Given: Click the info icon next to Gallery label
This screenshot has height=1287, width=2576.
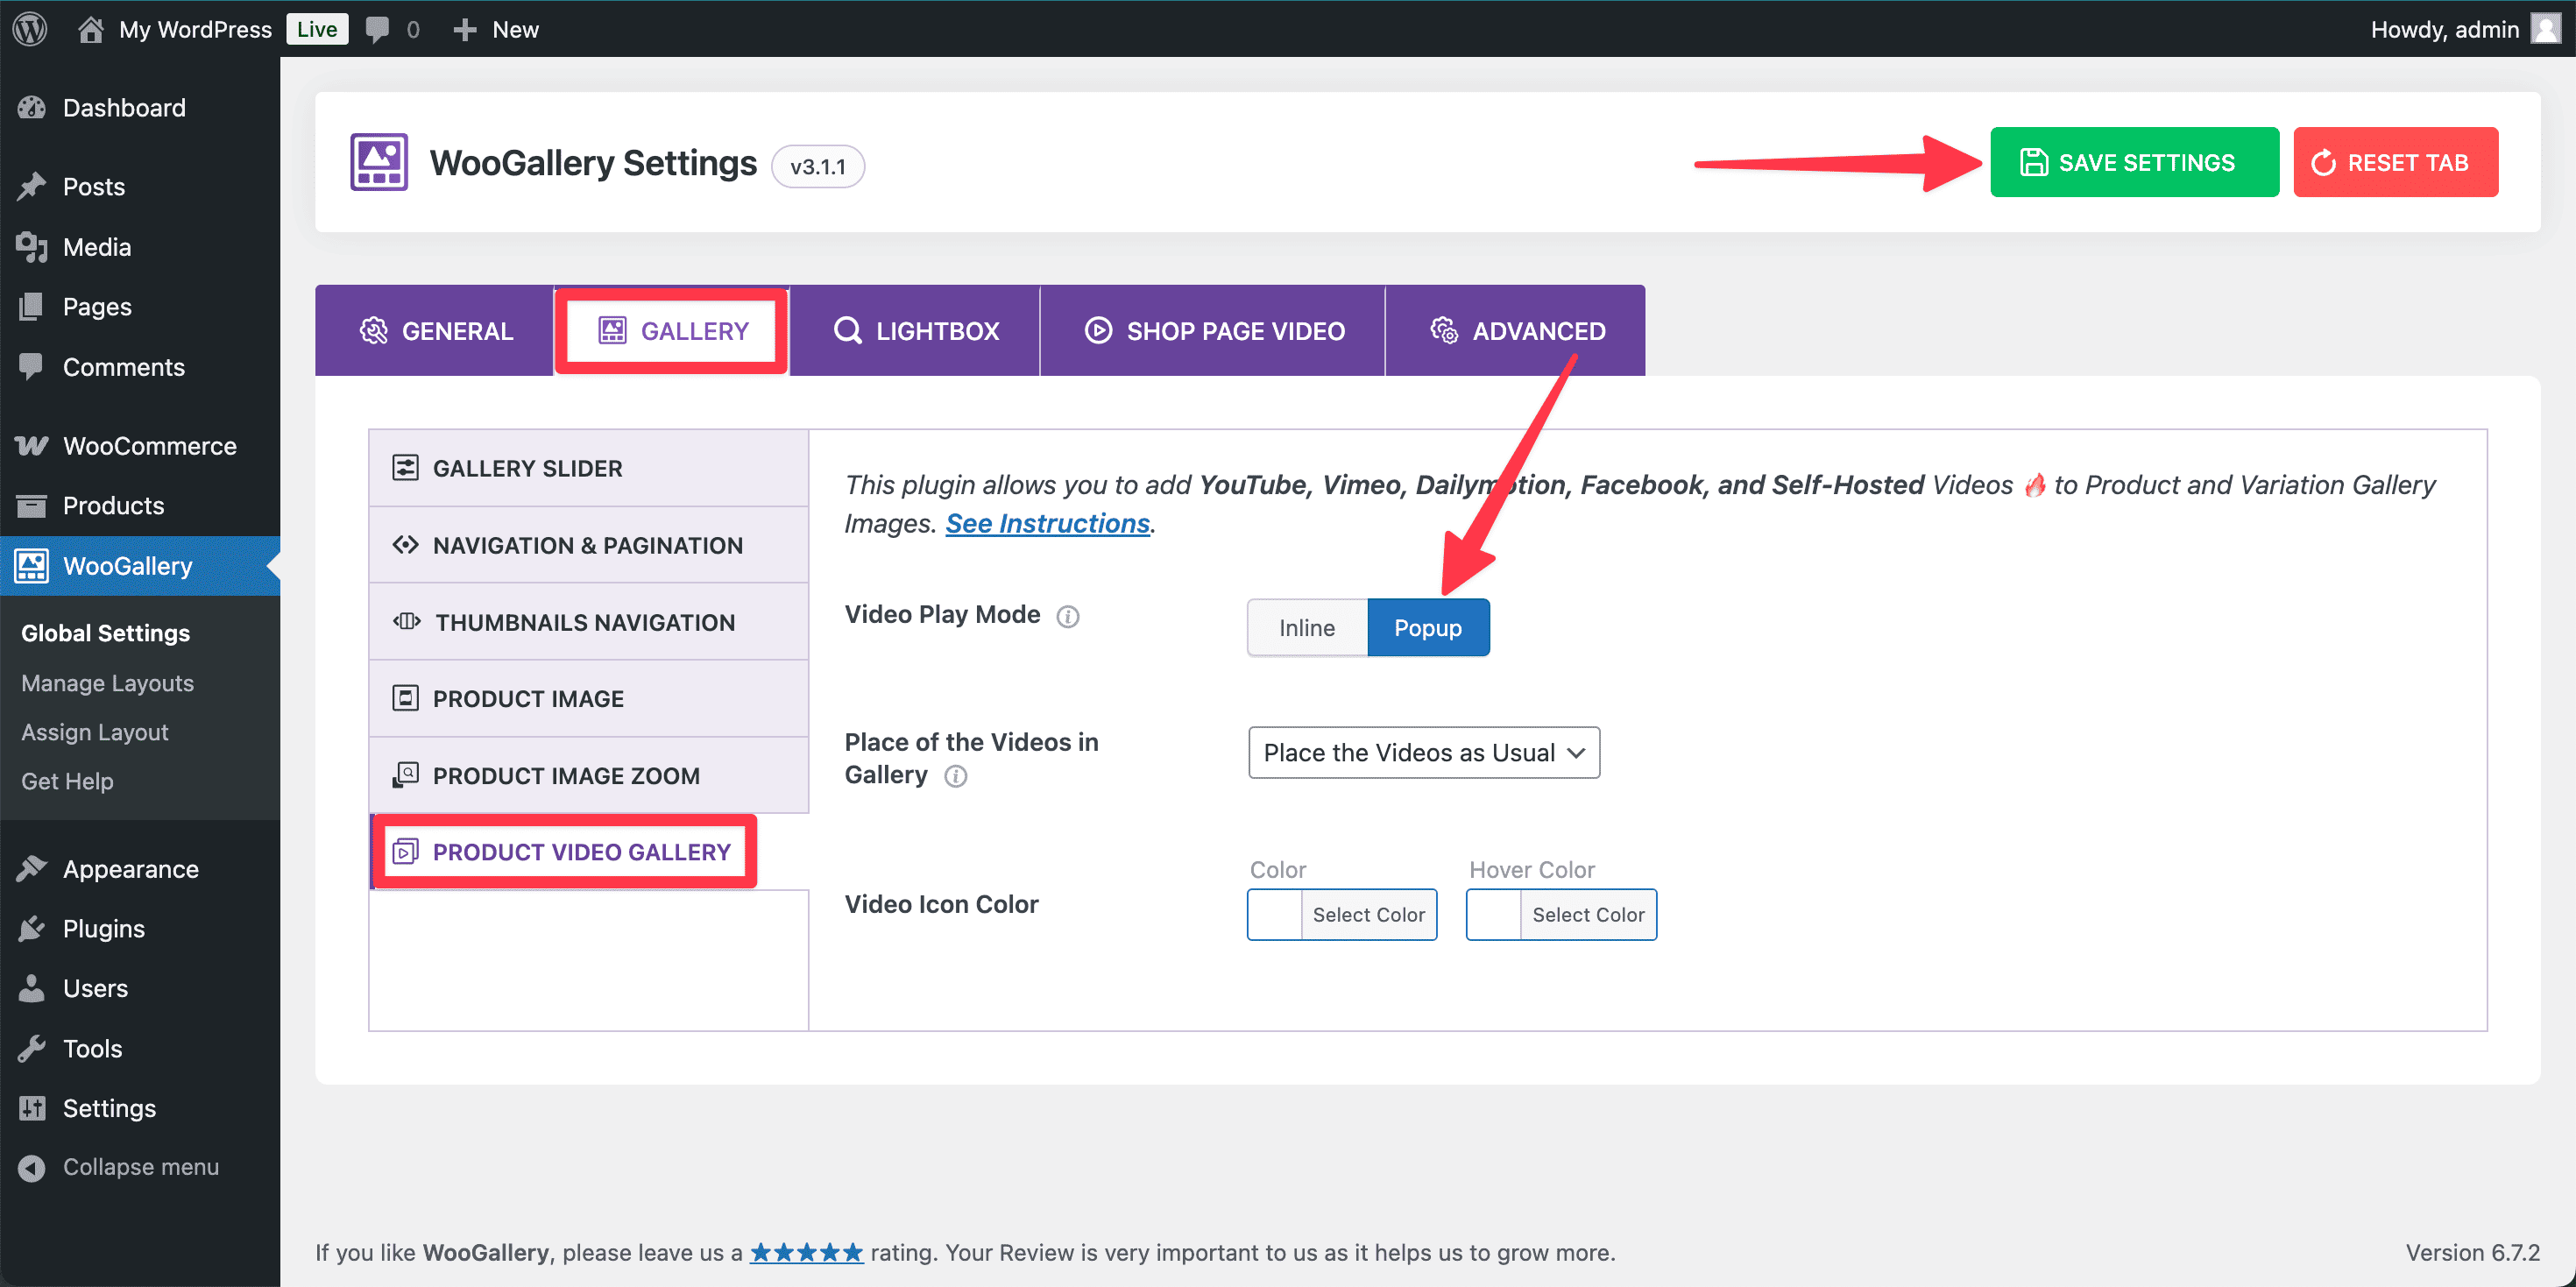Looking at the screenshot, I should tap(956, 777).
